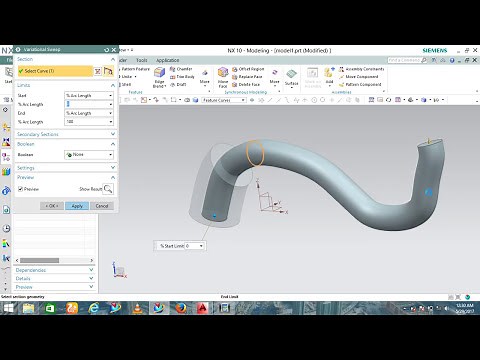Screen dimensions: 480x360
Task: Click the Cancel button
Action: [x=102, y=206]
